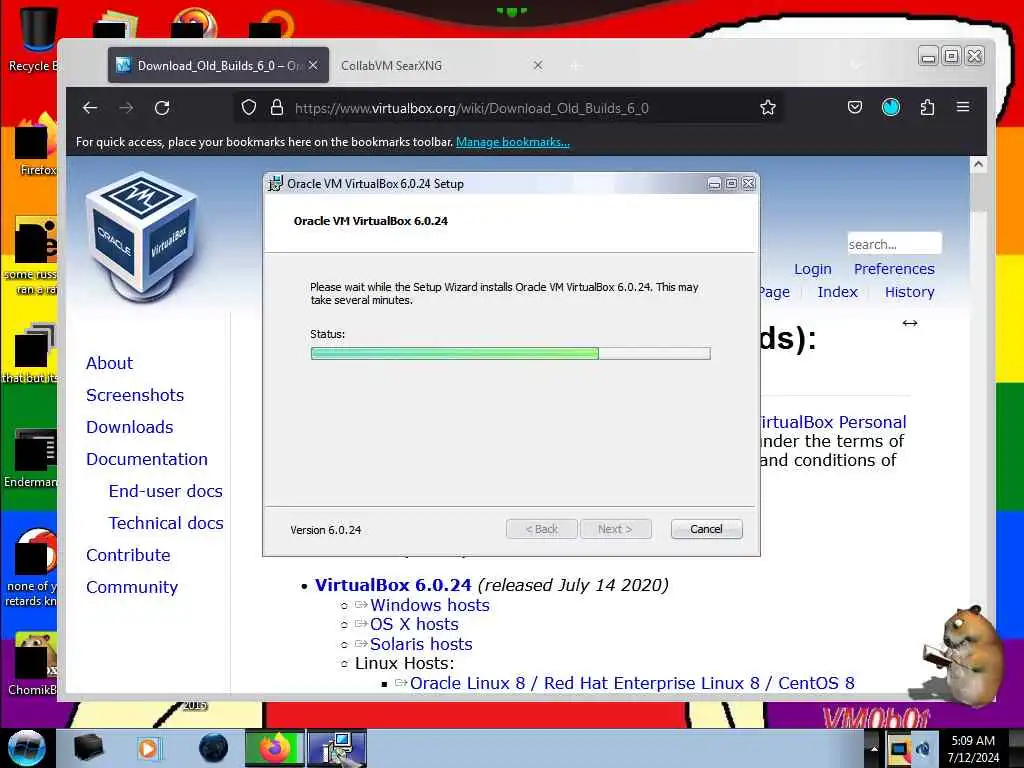This screenshot has width=1024, height=768.
Task: Open a new tab with plus button
Action: tap(575, 66)
